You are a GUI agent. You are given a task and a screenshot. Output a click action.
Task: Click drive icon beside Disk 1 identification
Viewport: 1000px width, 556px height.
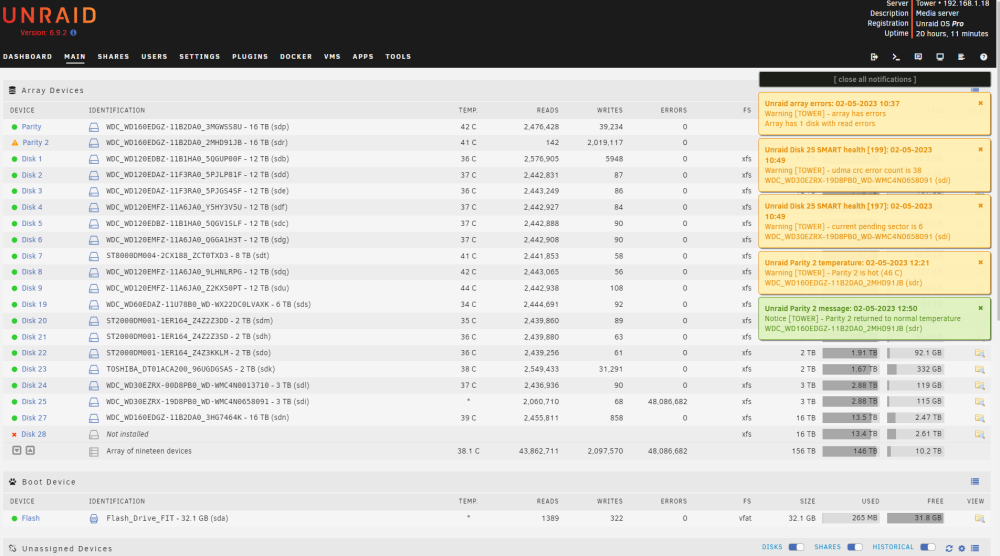click(94, 159)
